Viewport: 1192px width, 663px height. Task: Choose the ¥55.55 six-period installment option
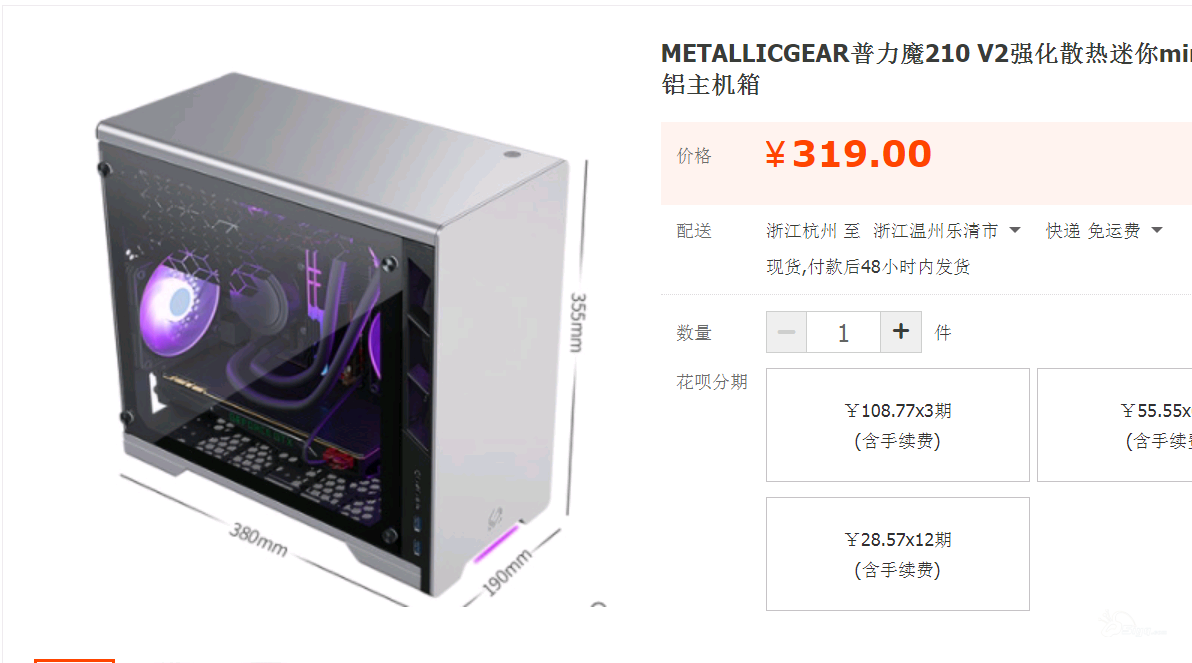[x=1115, y=425]
